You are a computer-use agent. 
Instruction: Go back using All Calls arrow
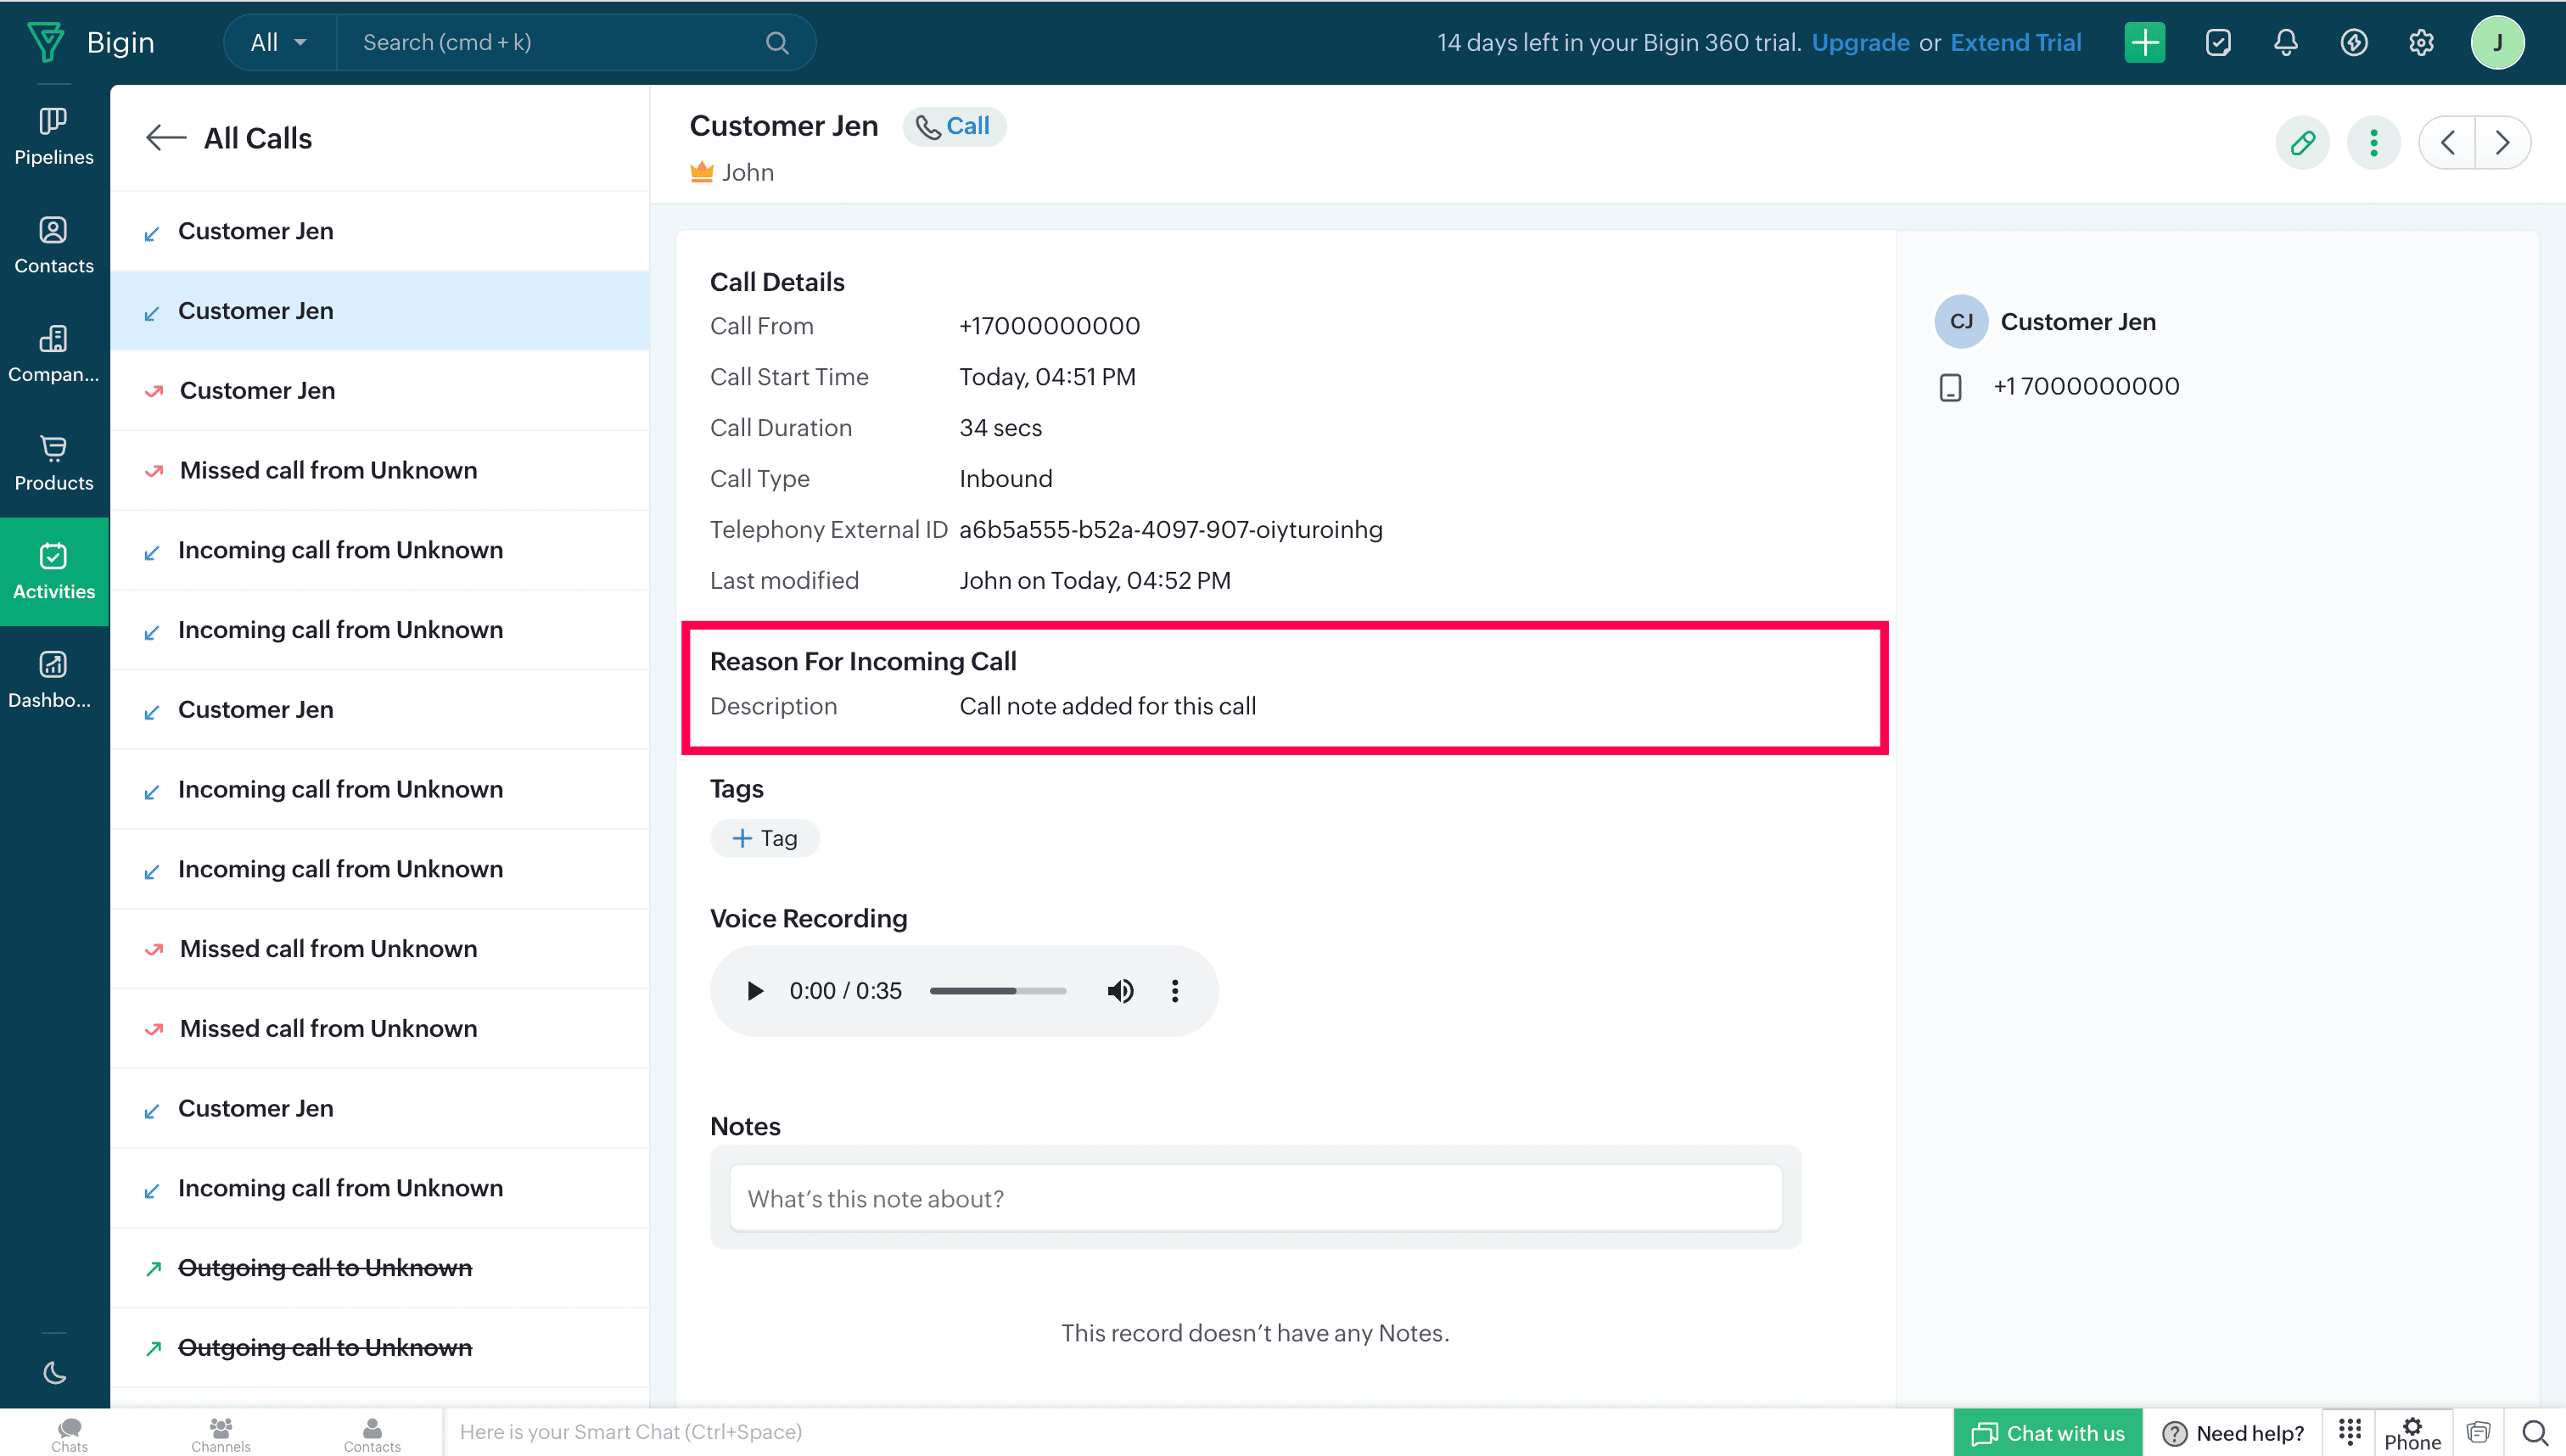166,138
